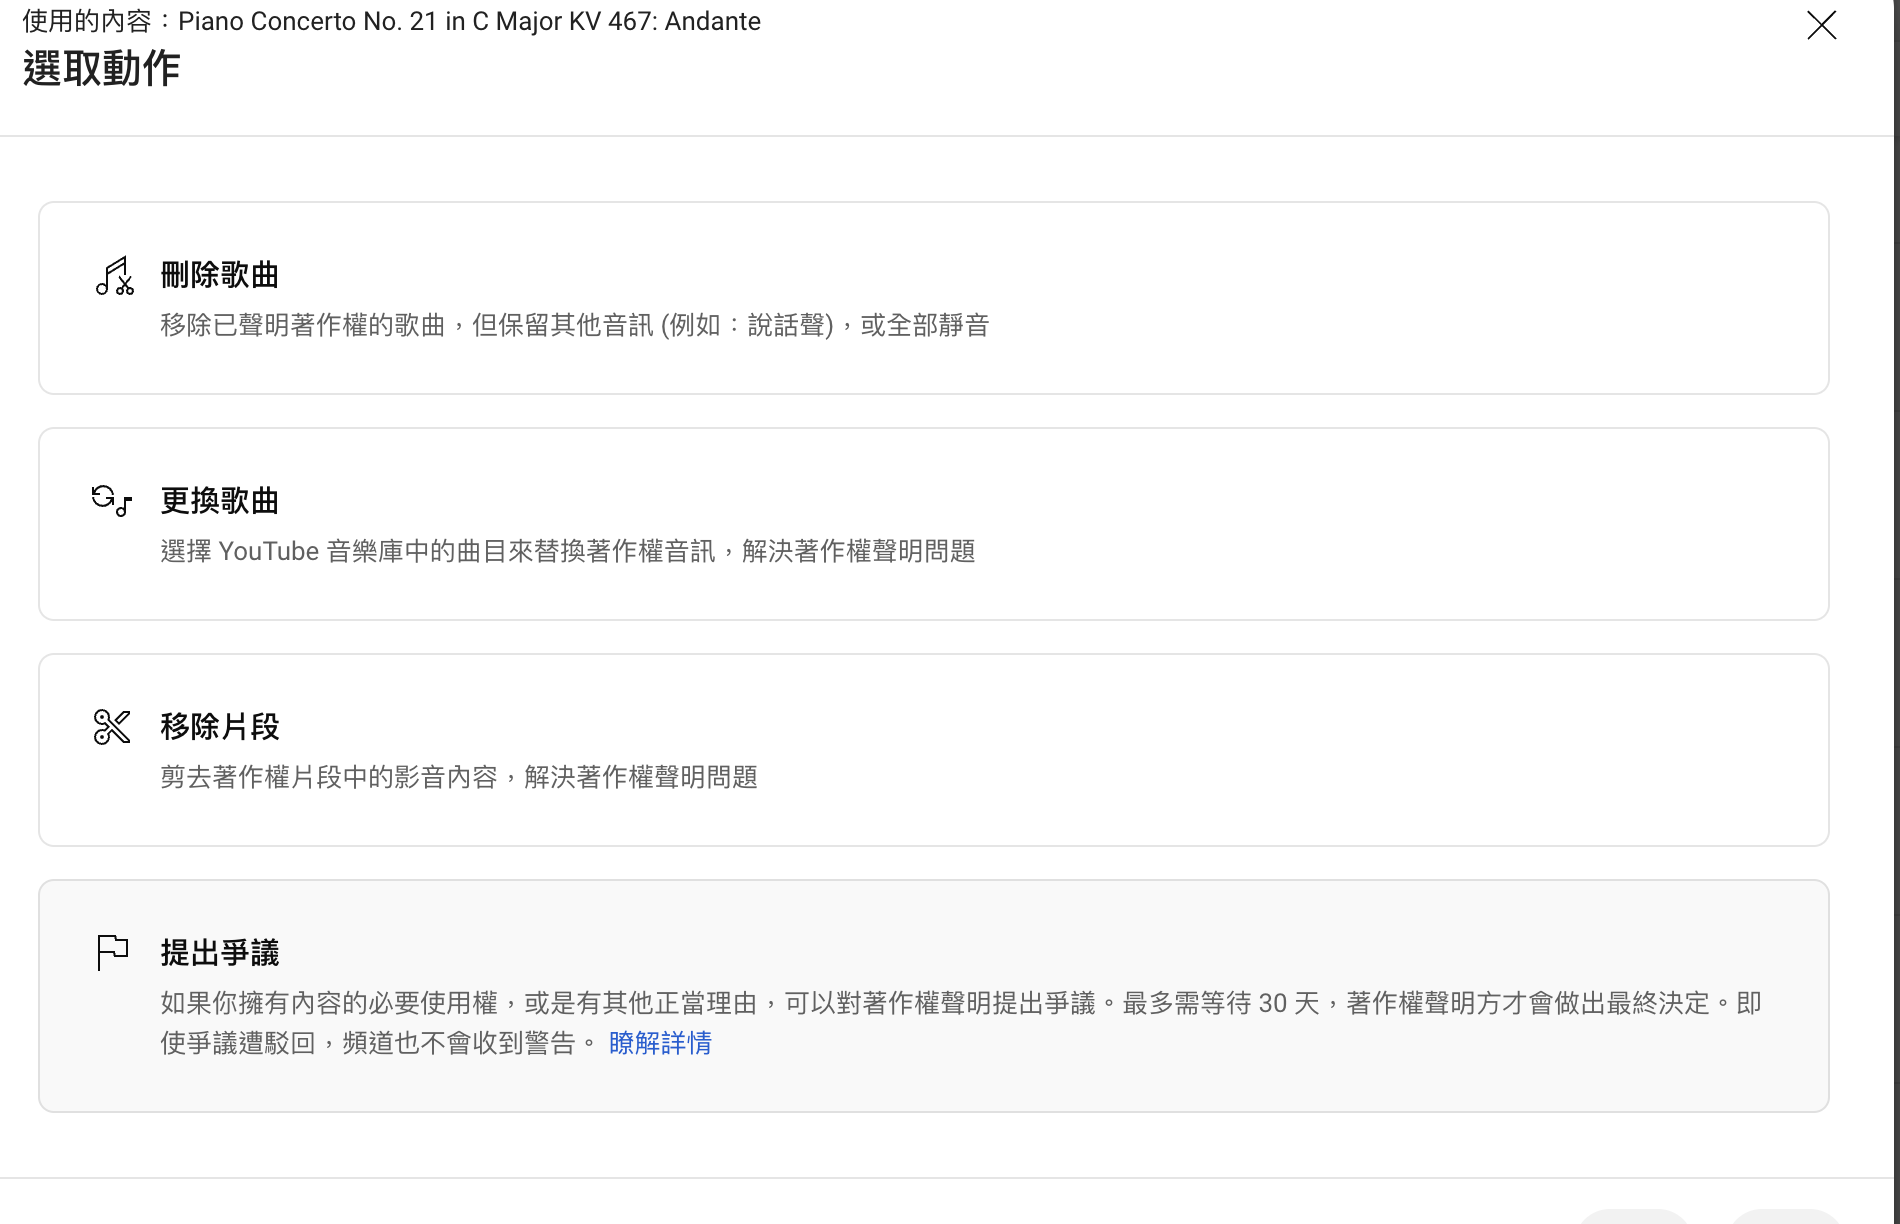Select the 提出爭議 option title

coord(219,953)
